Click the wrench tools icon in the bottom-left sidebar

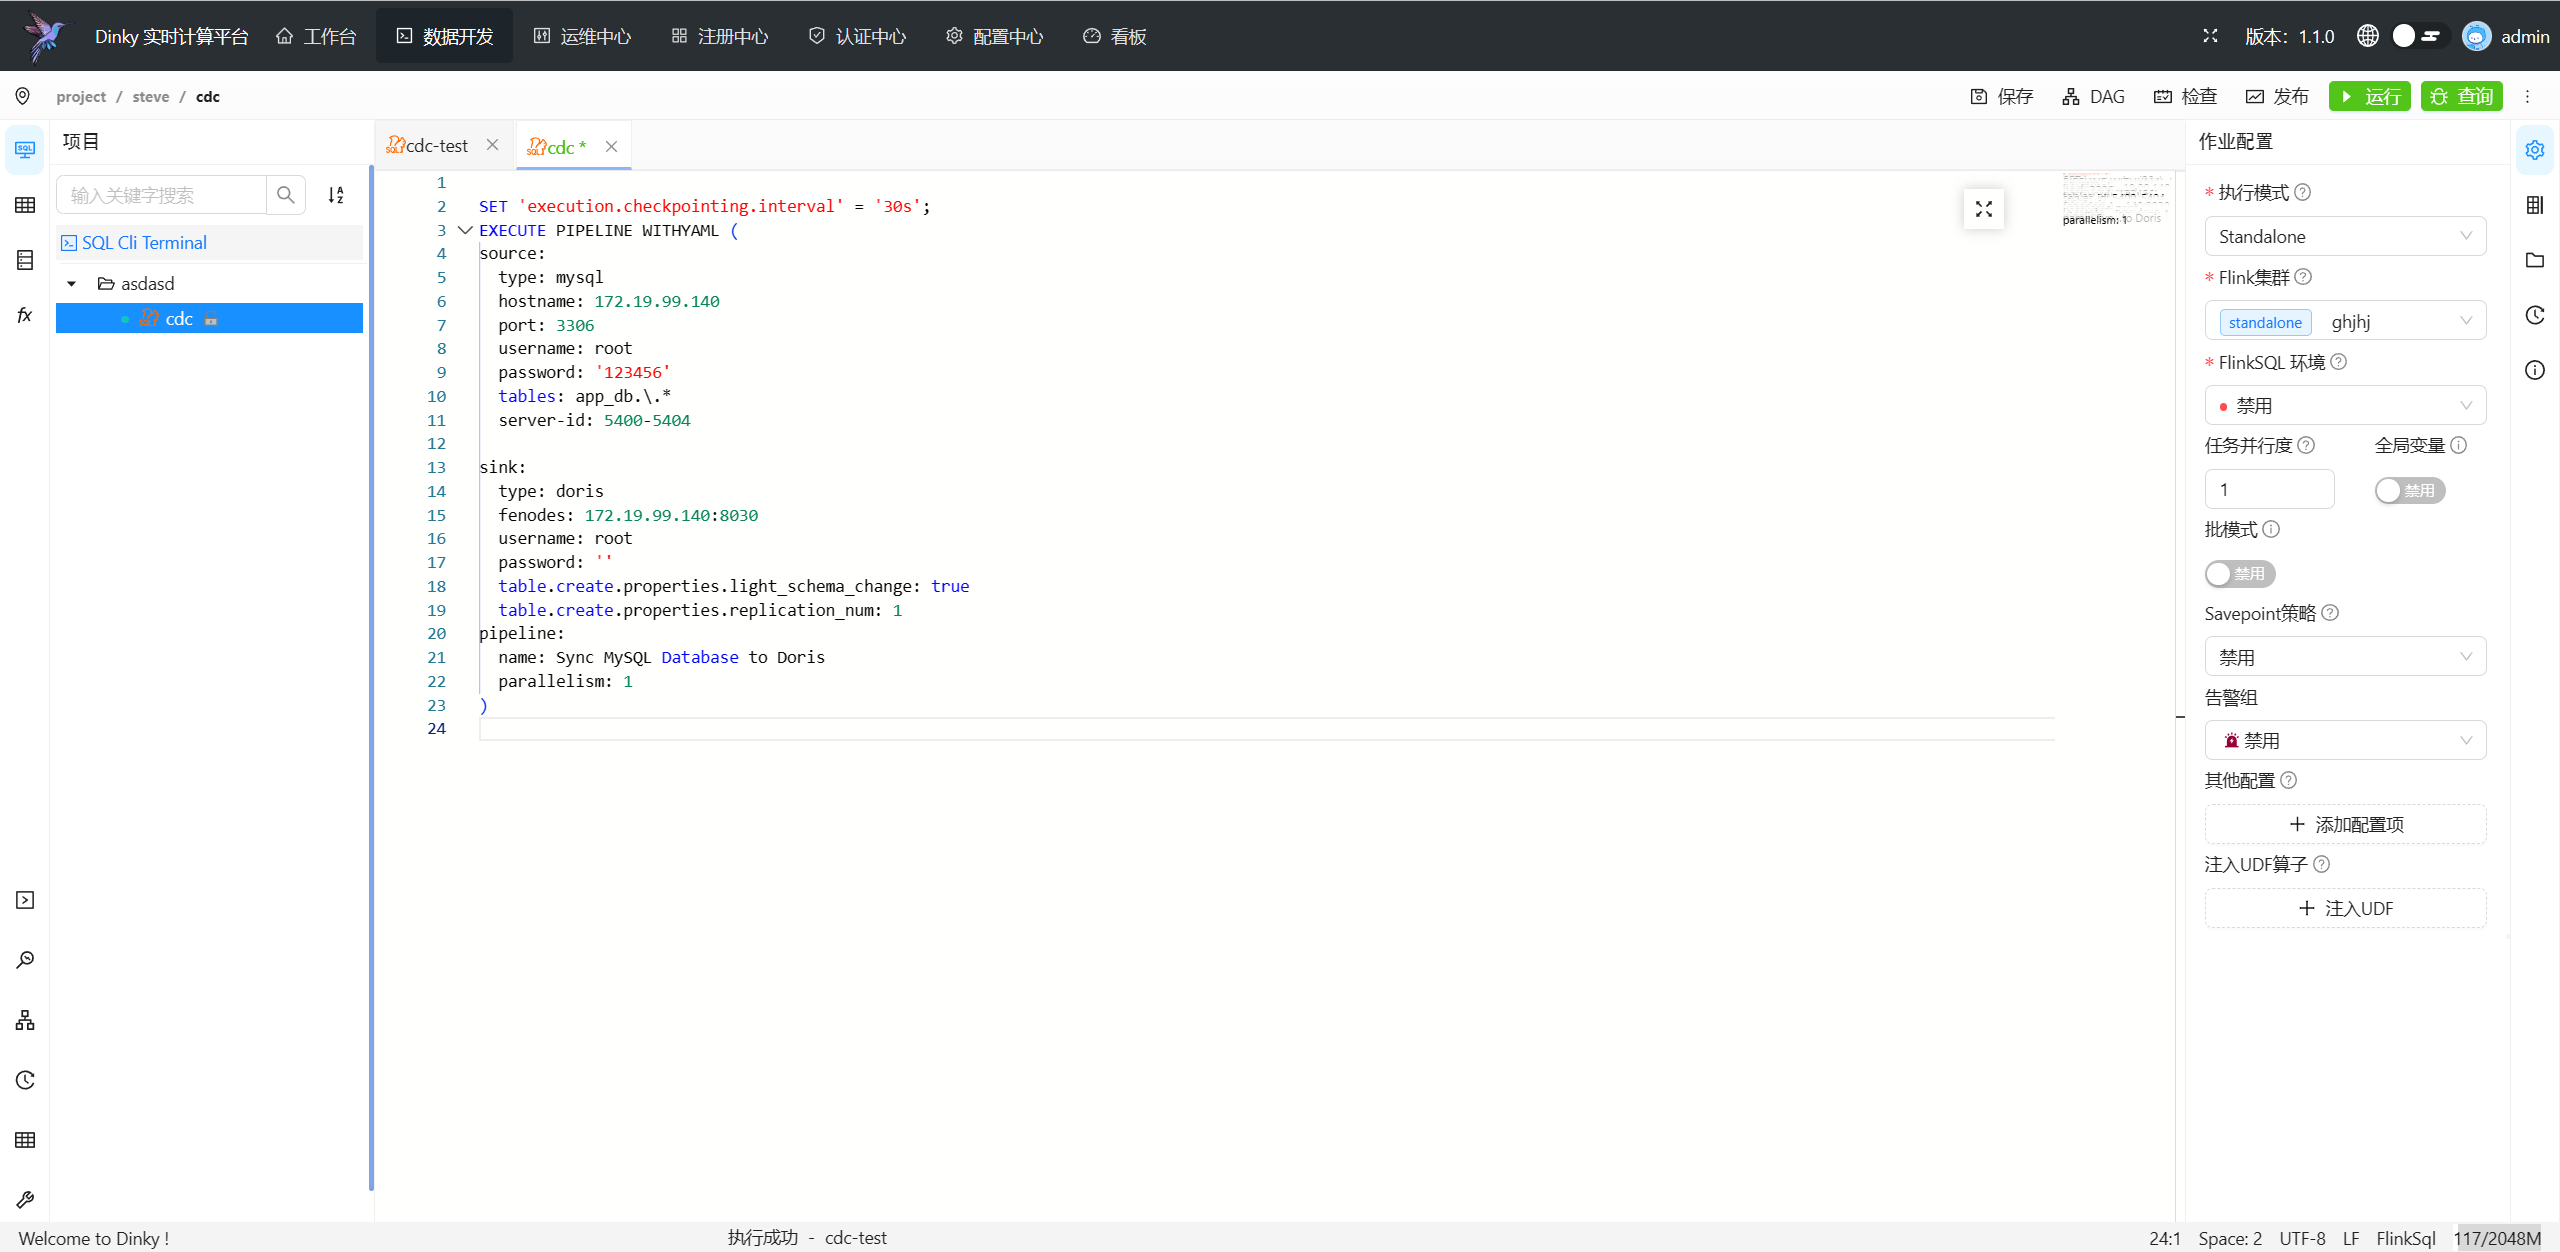tap(25, 1199)
